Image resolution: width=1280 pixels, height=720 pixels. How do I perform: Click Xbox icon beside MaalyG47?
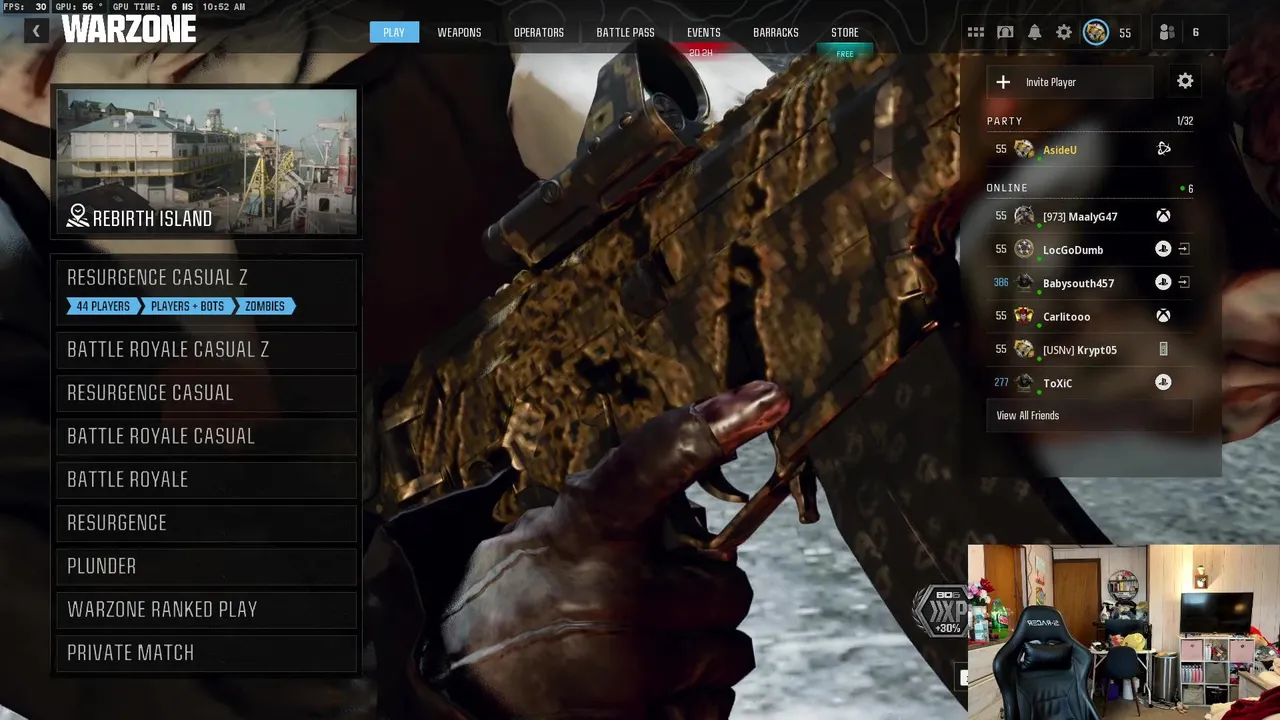(1163, 216)
